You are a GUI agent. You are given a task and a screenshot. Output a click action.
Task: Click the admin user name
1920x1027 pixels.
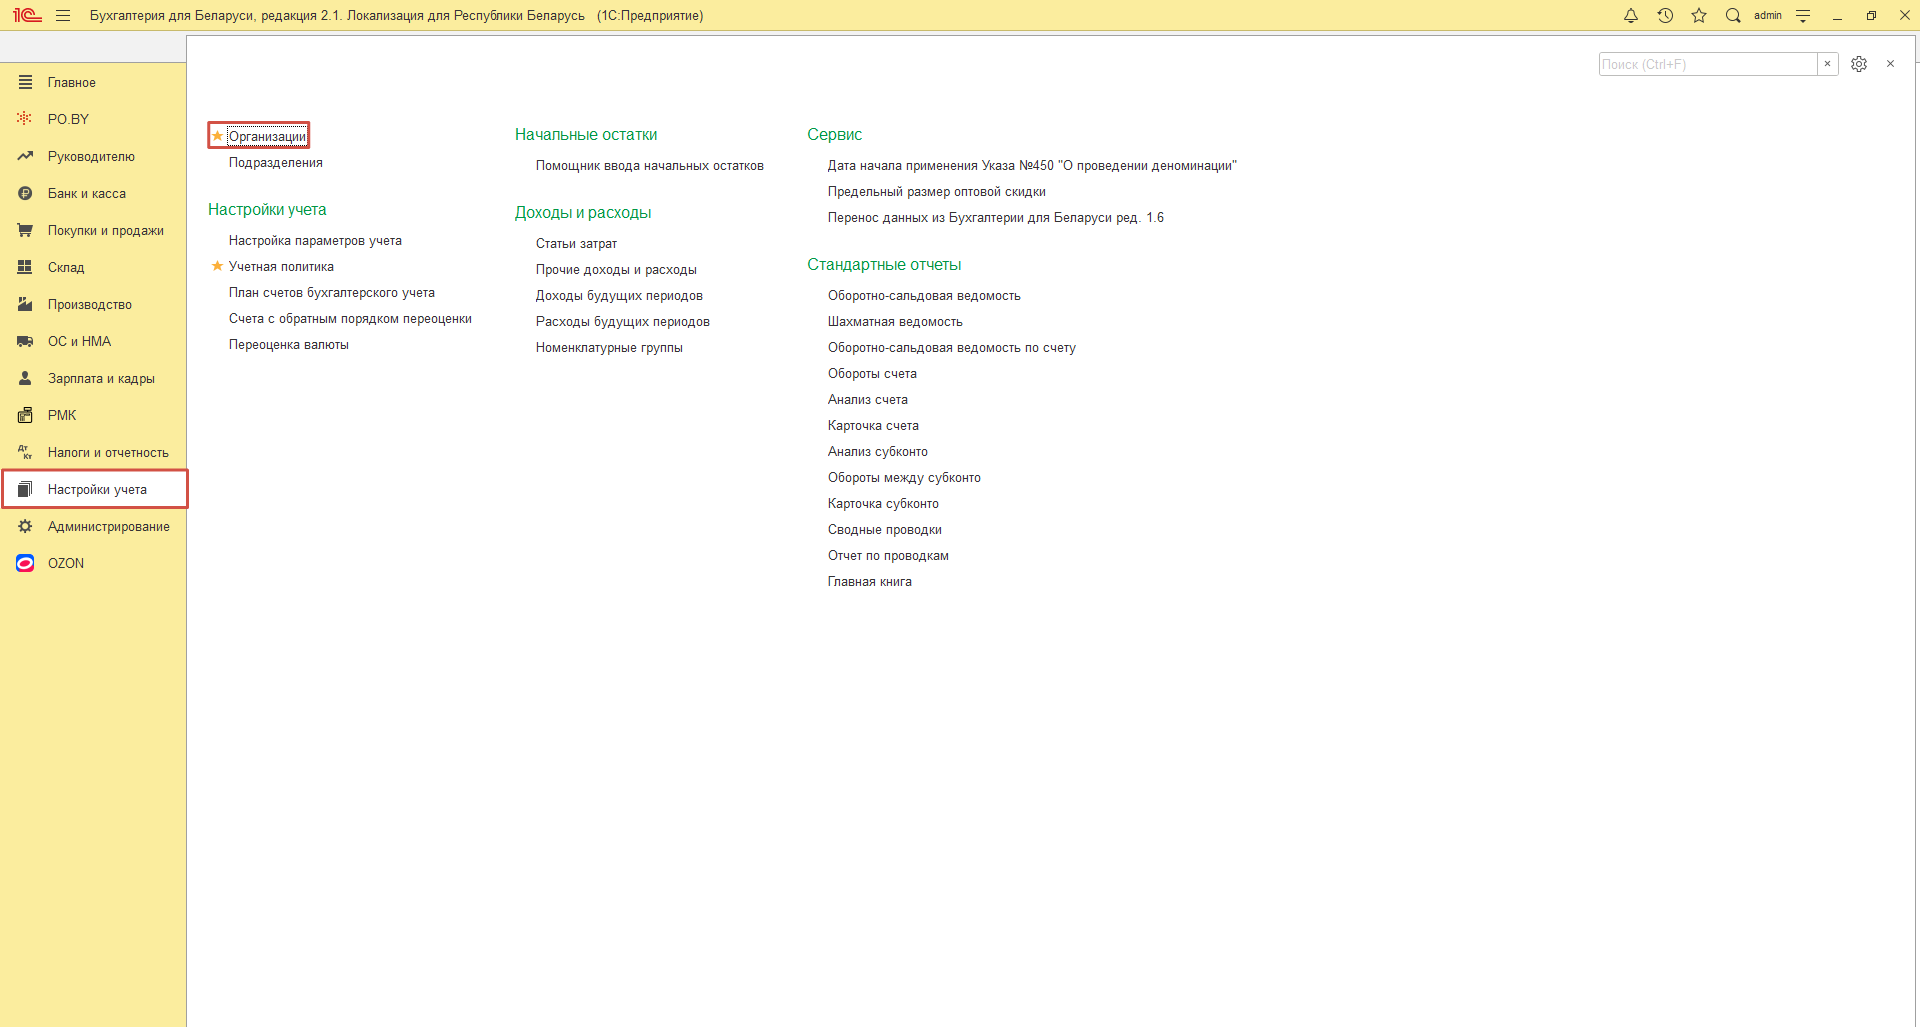pyautogui.click(x=1768, y=16)
